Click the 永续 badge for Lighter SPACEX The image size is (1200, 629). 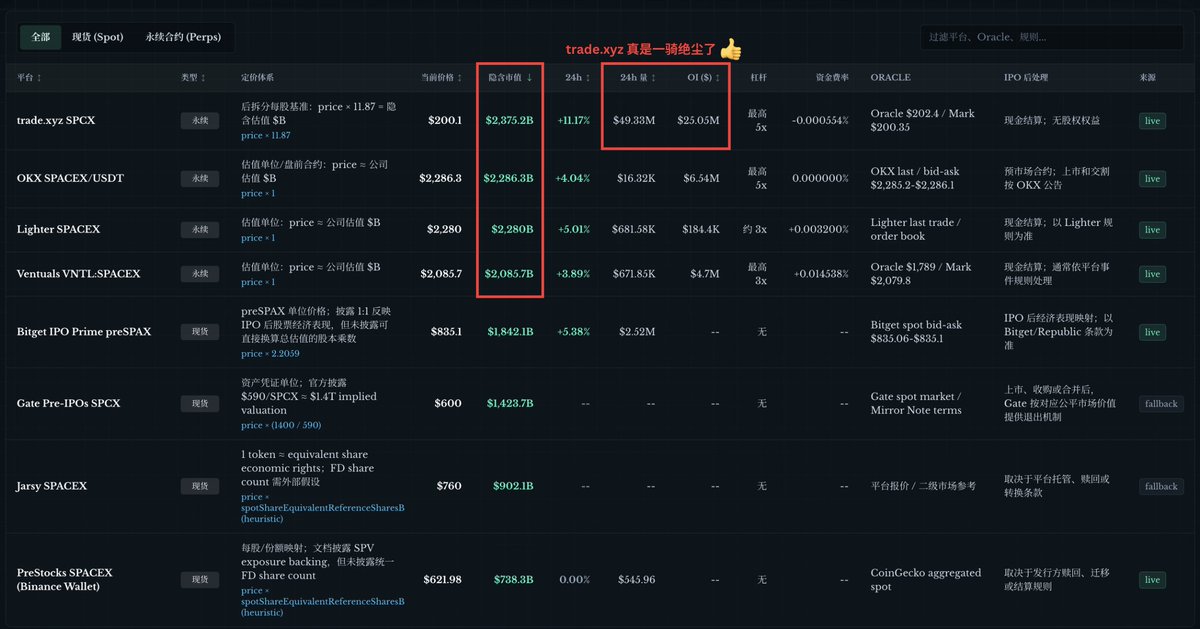(200, 229)
